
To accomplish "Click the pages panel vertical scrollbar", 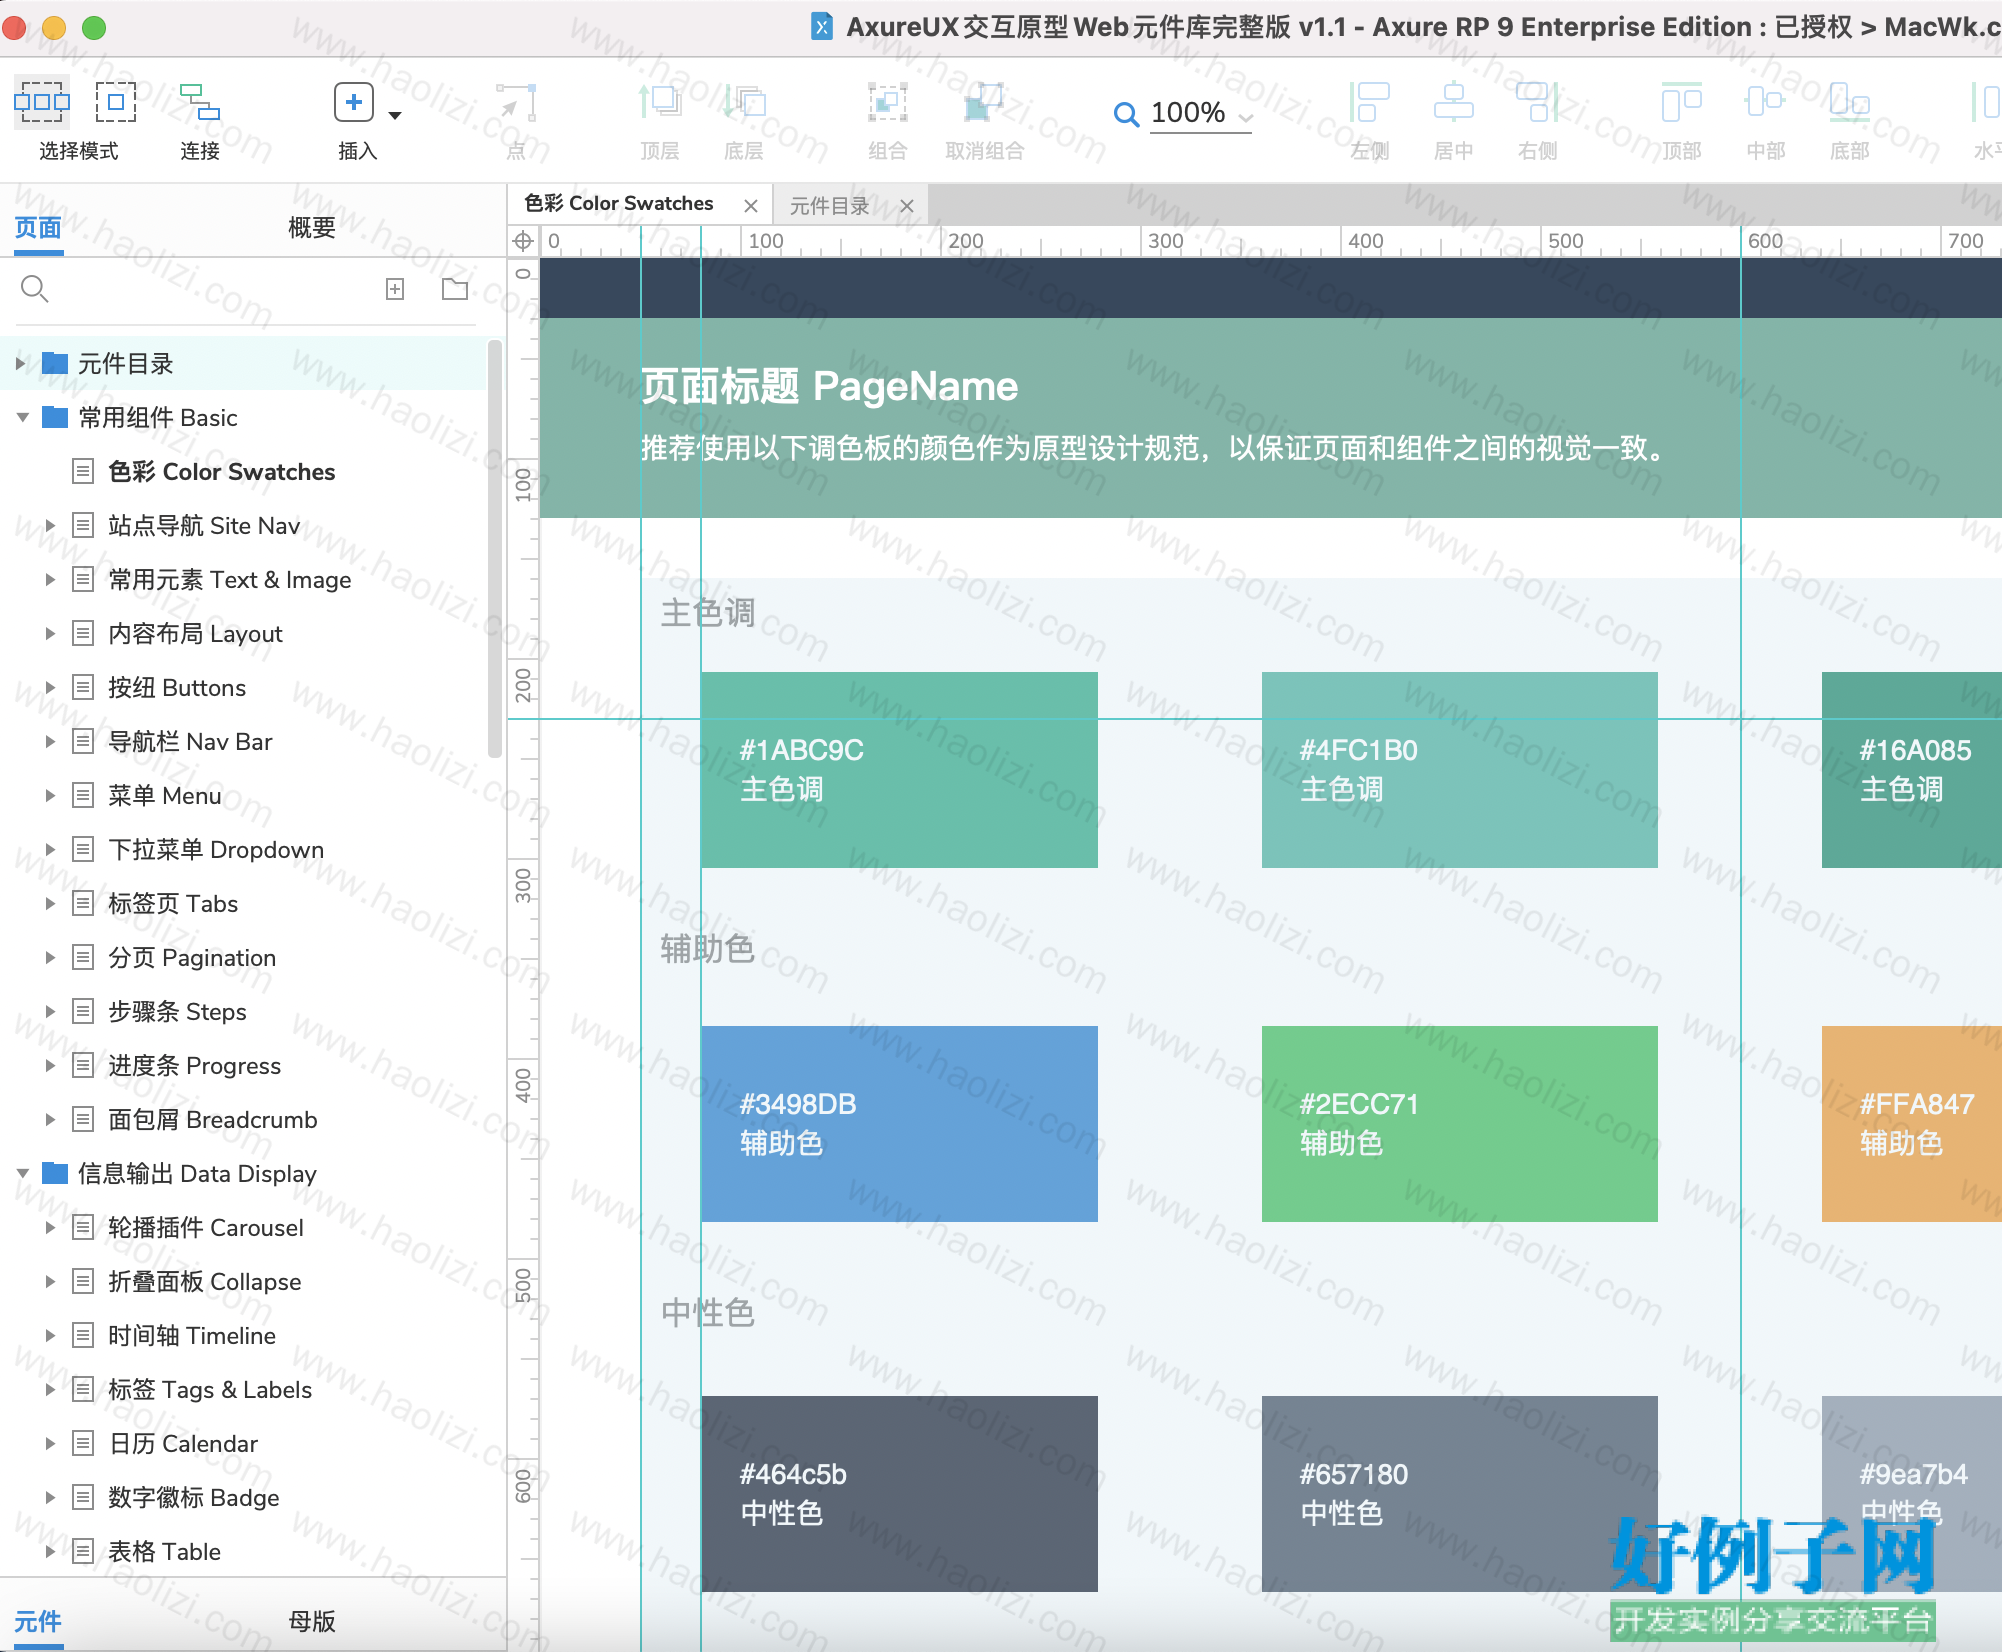I will [x=494, y=550].
